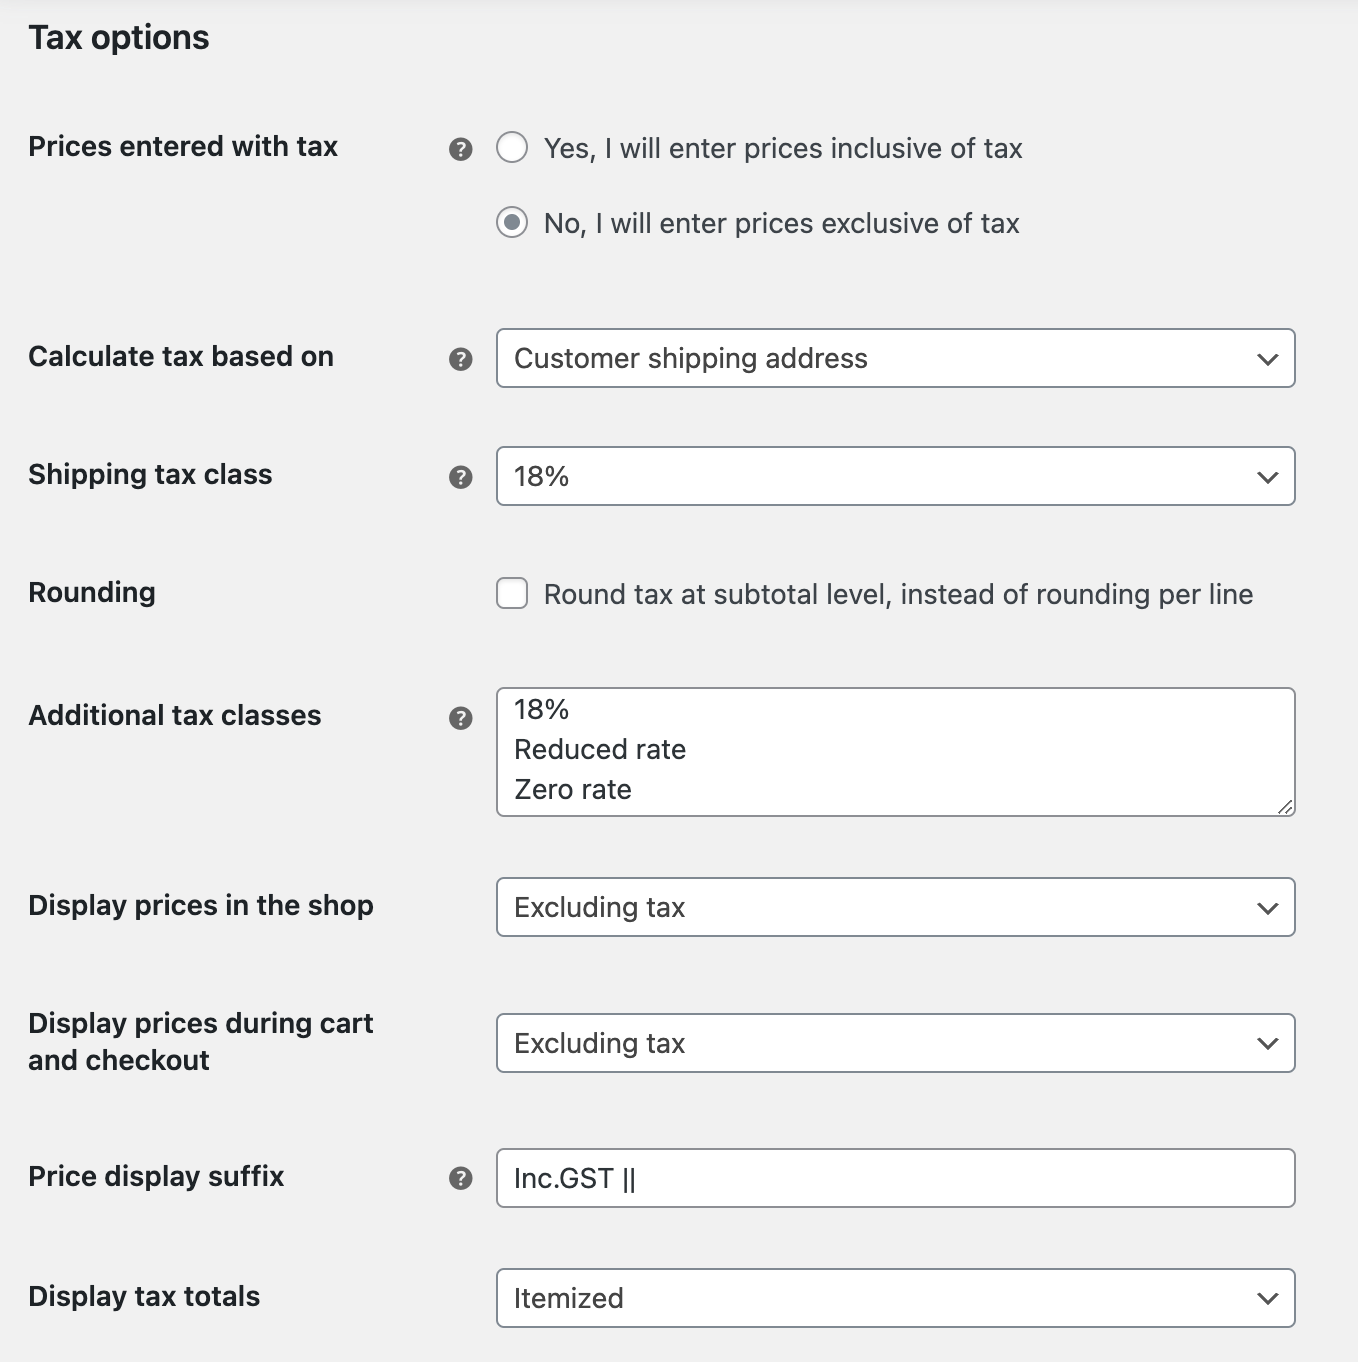Click inside the Additional tax classes textarea

[895, 752]
